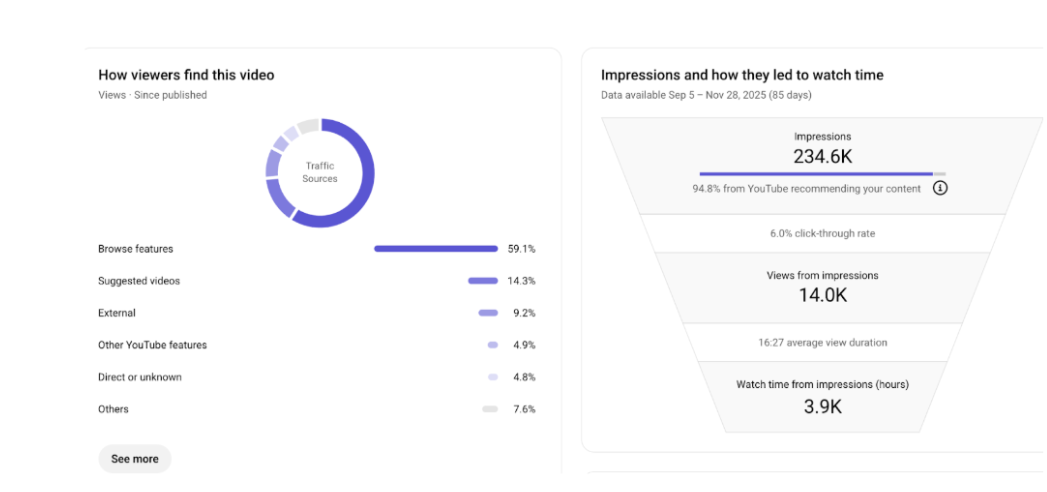Click the 16:27 average view duration row
The width and height of the screenshot is (1047, 492).
[x=822, y=342]
